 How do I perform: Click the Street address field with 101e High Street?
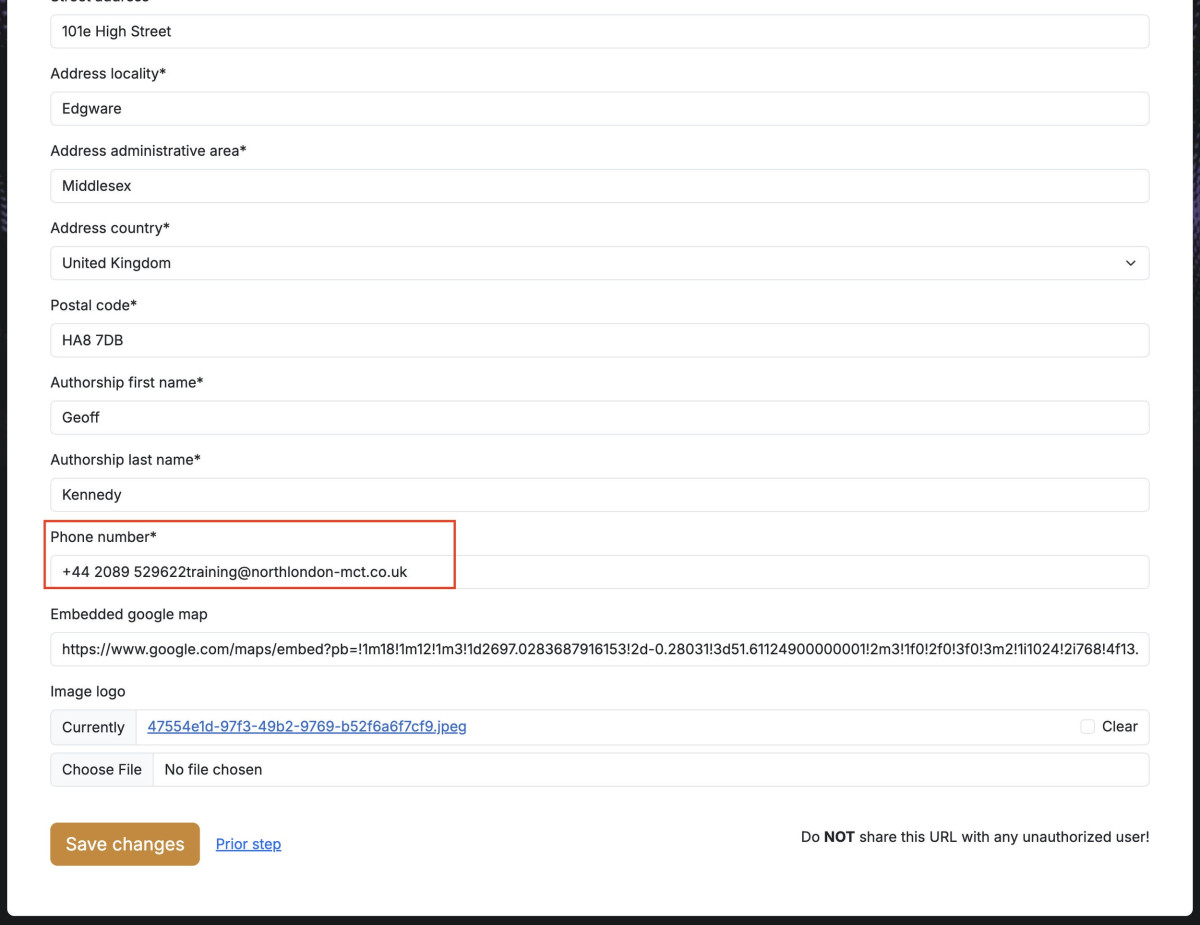599,31
